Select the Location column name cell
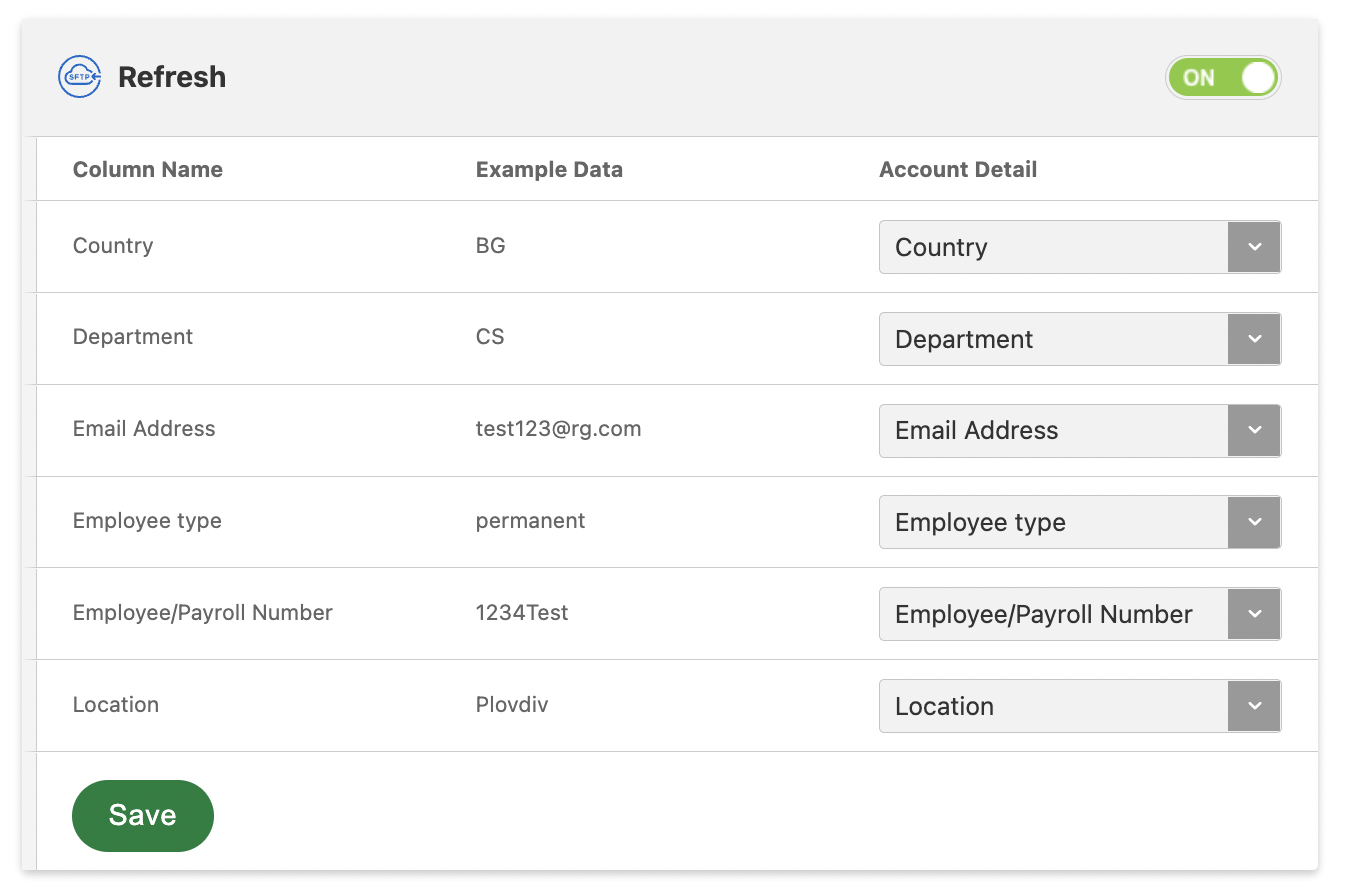The height and width of the screenshot is (894, 1352). [116, 705]
